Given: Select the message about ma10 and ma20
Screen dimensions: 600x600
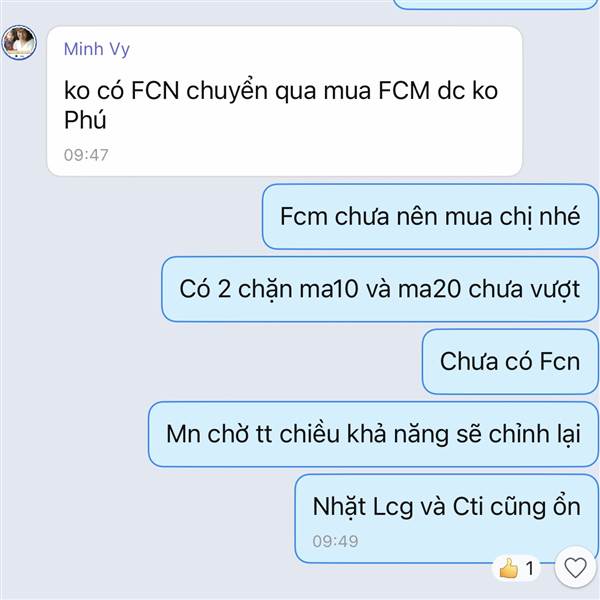Looking at the screenshot, I should pyautogui.click(x=380, y=289).
